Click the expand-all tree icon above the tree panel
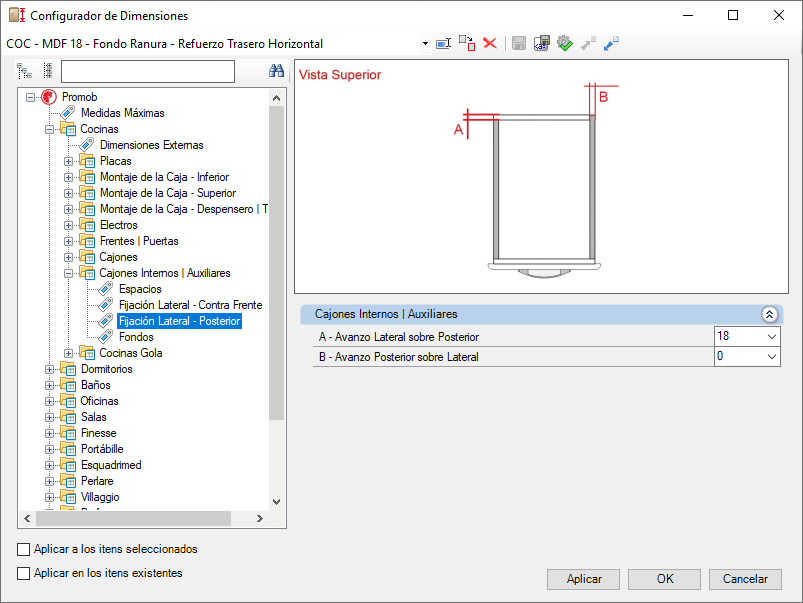Viewport: 803px width, 603px height. [x=24, y=71]
